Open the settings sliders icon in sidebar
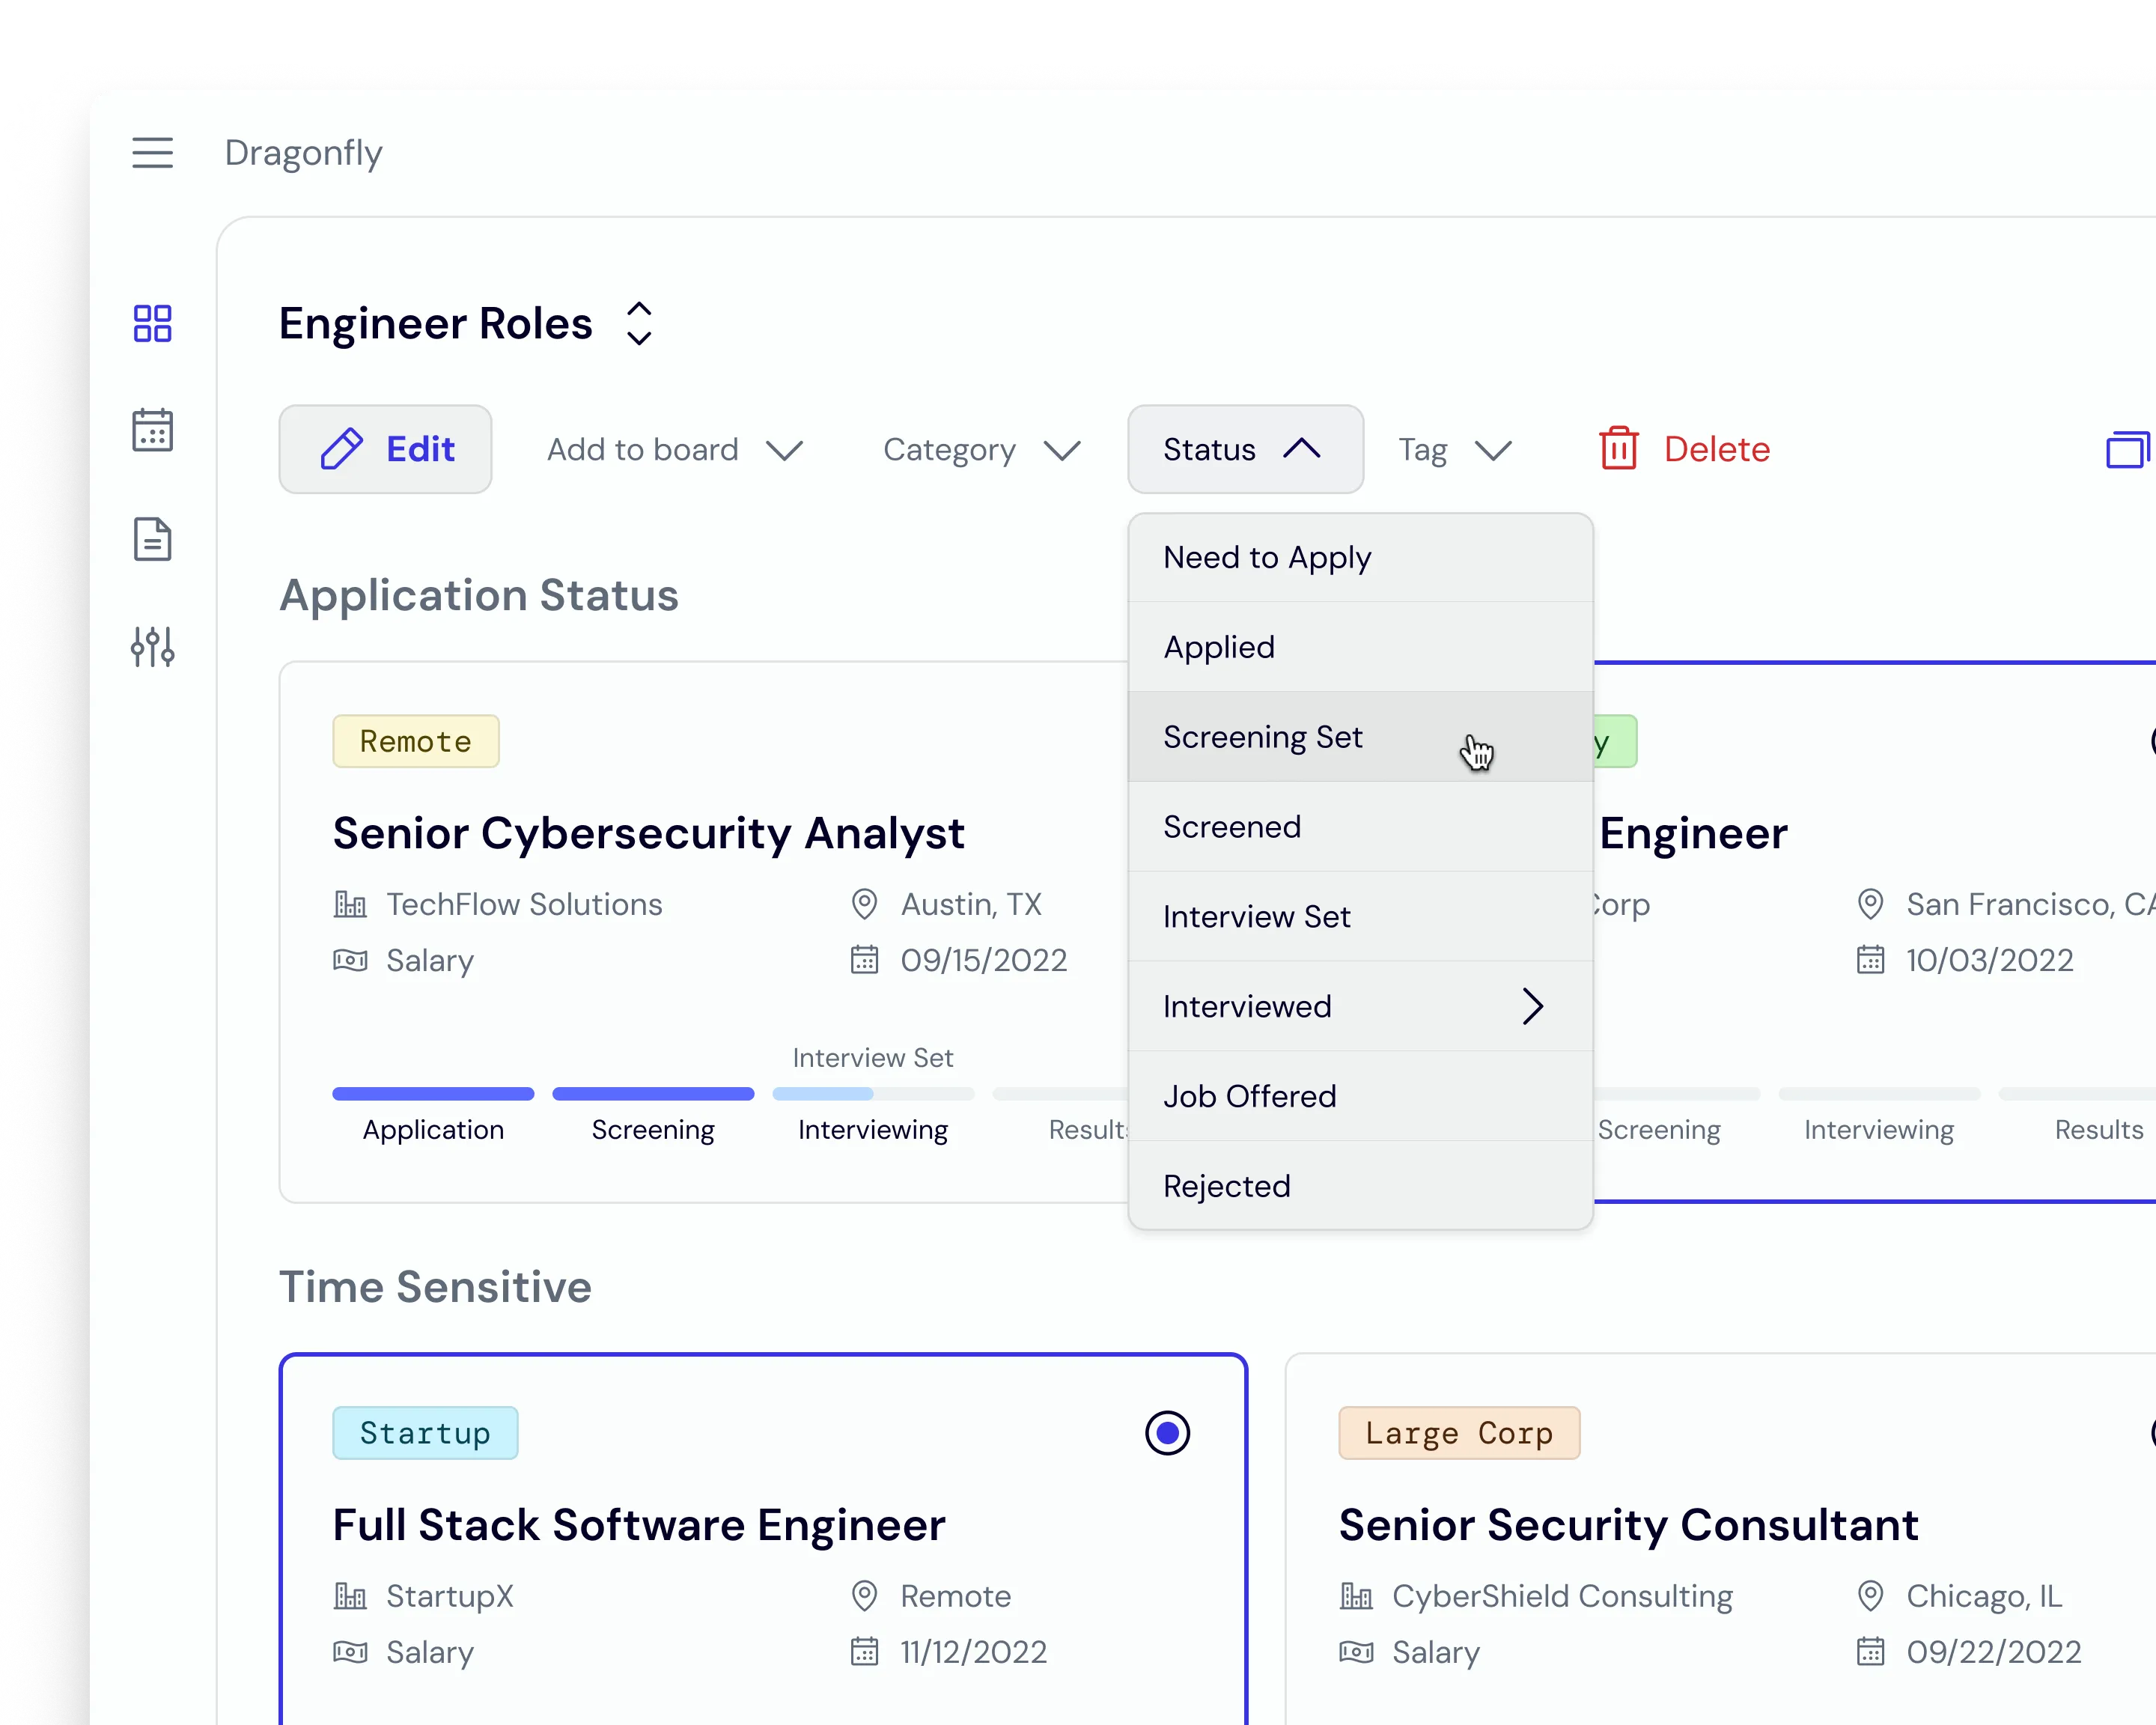The height and width of the screenshot is (1725, 2156). coord(152,647)
